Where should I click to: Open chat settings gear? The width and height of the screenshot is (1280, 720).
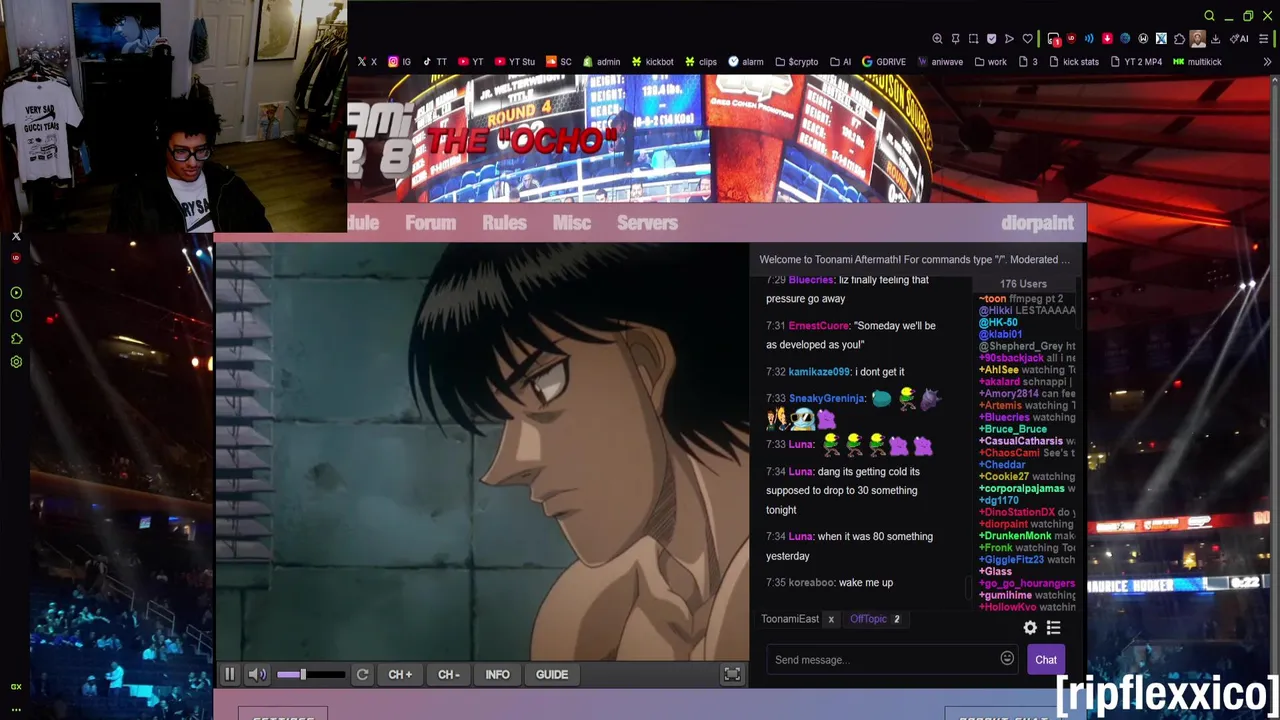point(1030,628)
